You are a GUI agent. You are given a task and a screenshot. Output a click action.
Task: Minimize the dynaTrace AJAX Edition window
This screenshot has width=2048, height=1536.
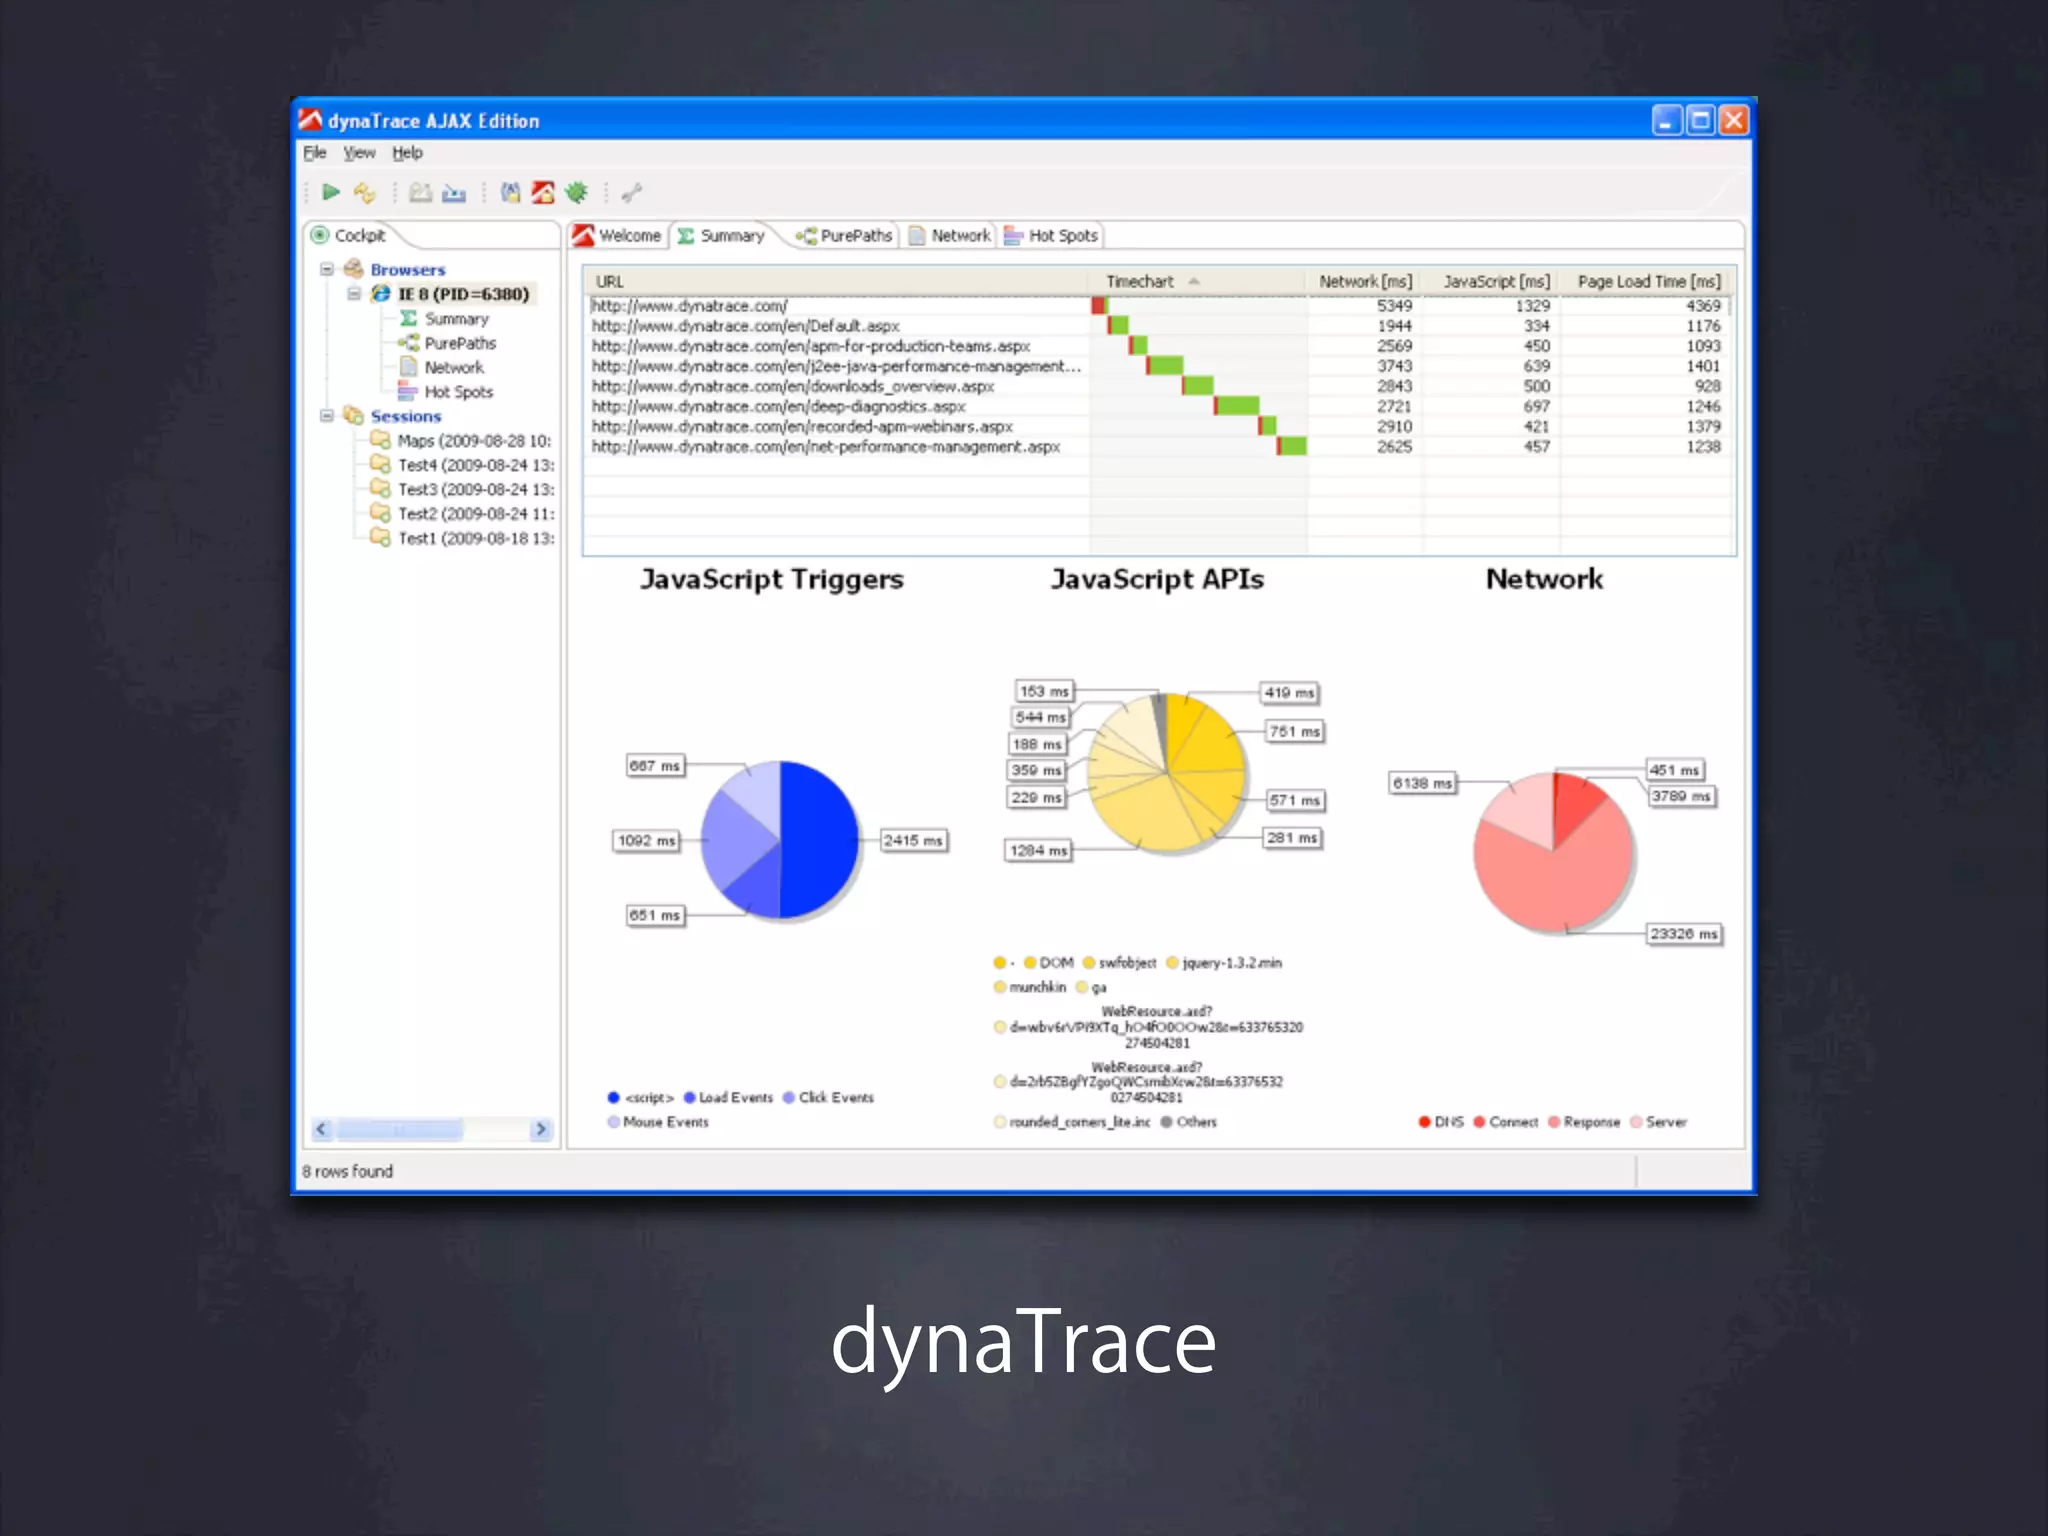pyautogui.click(x=1666, y=121)
